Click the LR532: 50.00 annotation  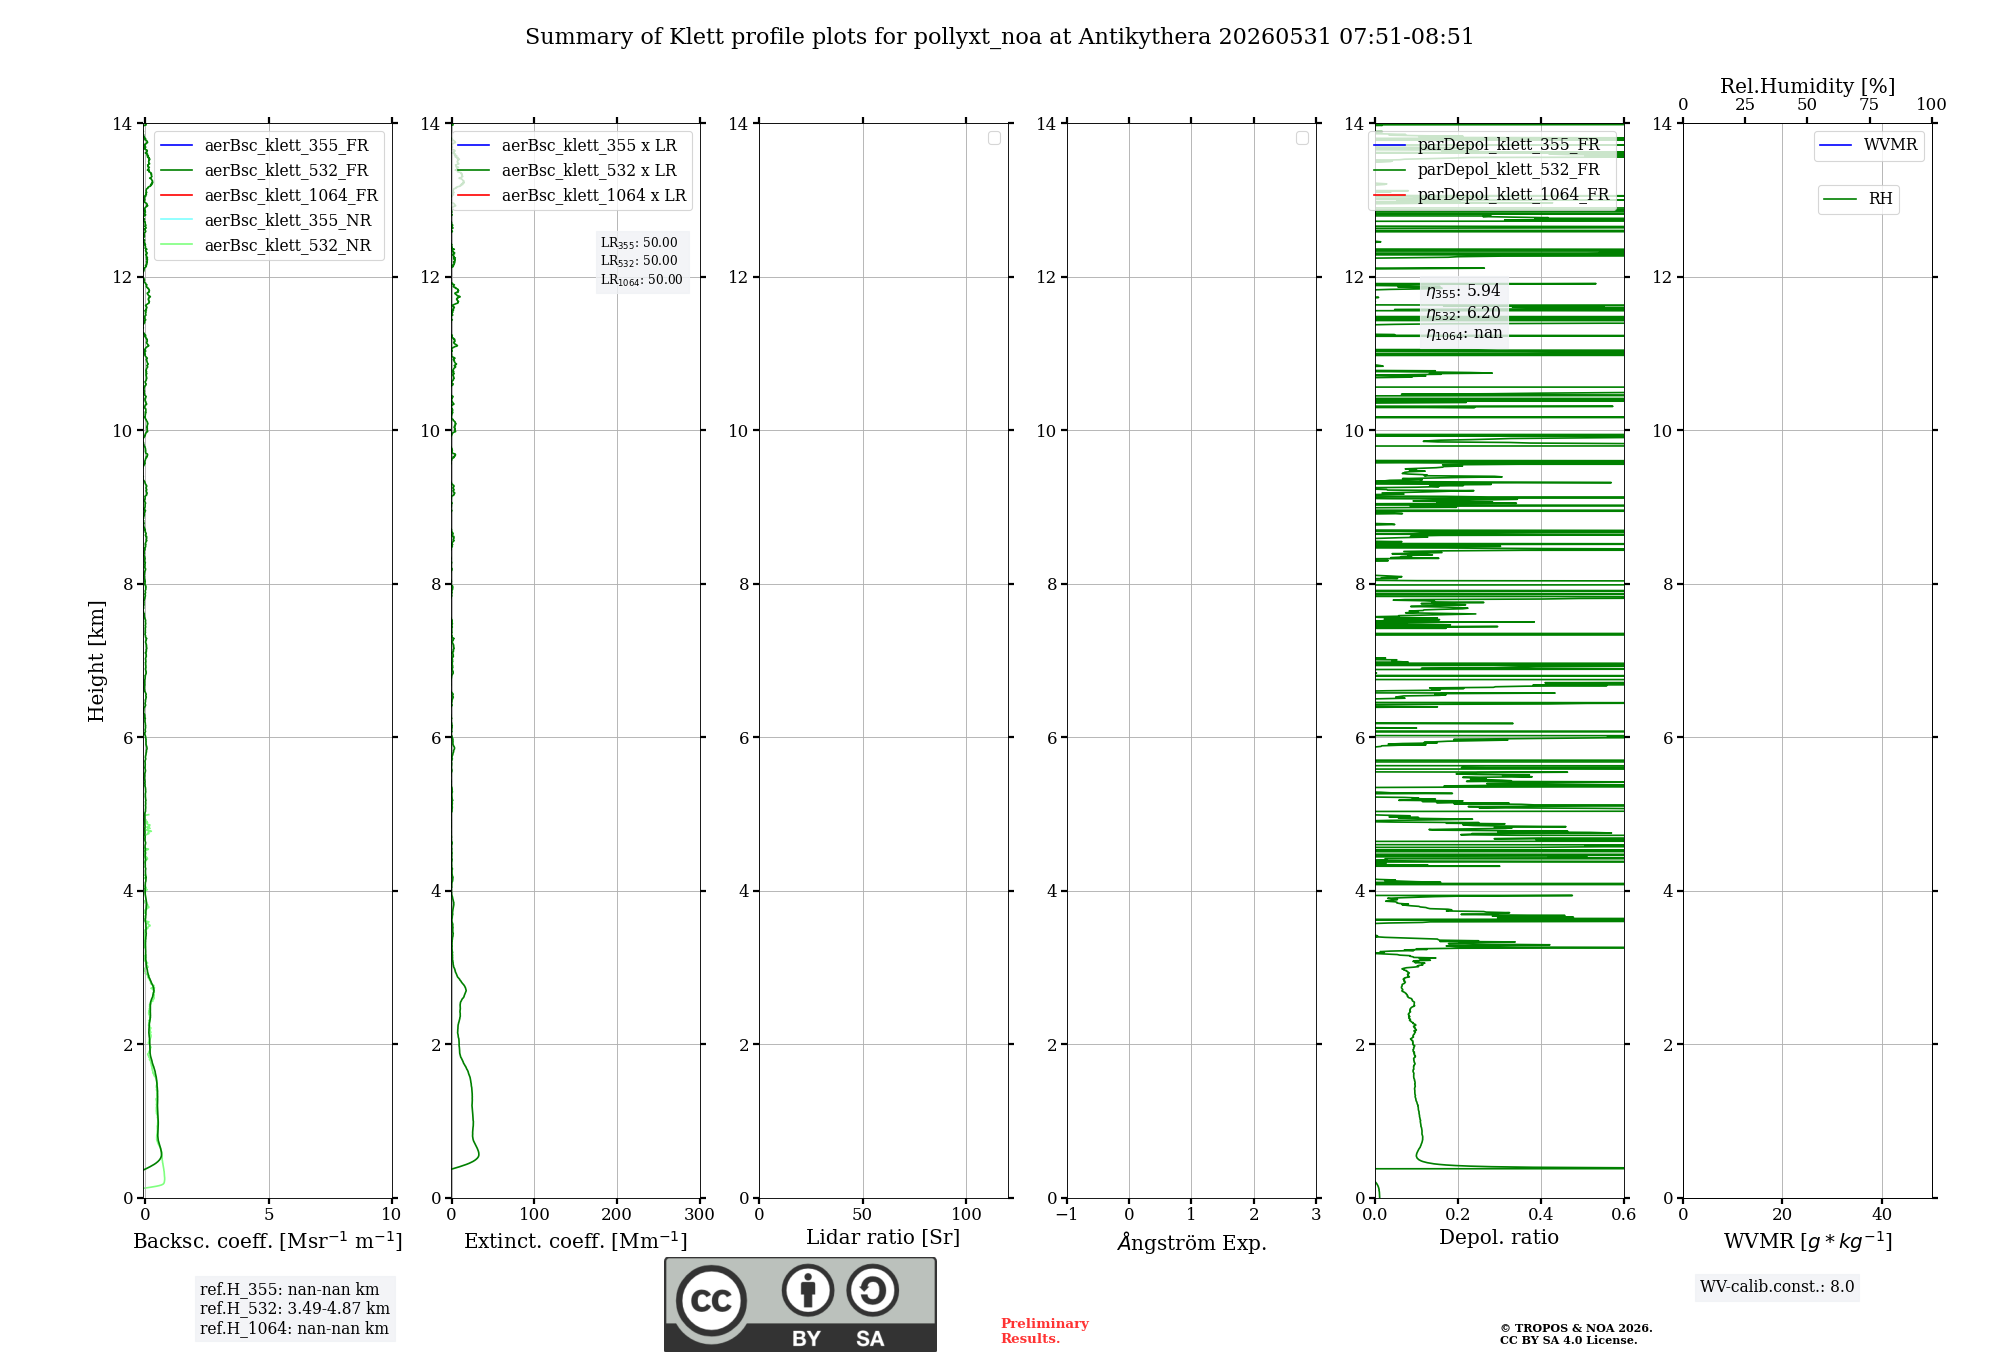(x=639, y=261)
